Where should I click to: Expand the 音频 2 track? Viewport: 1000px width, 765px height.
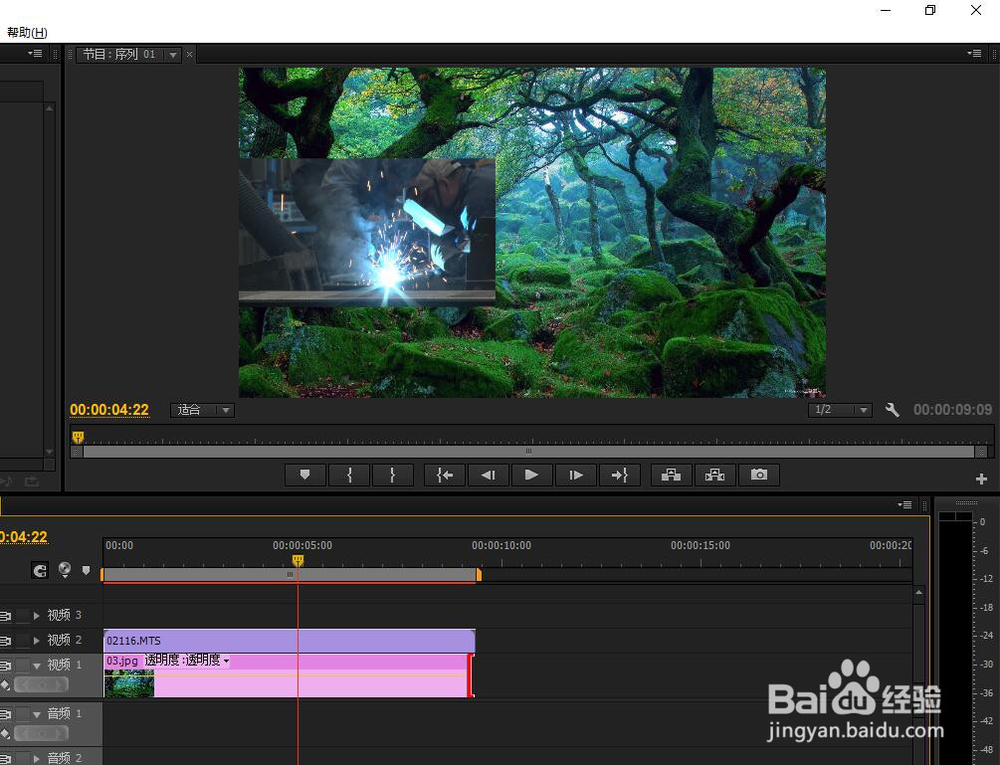point(36,759)
